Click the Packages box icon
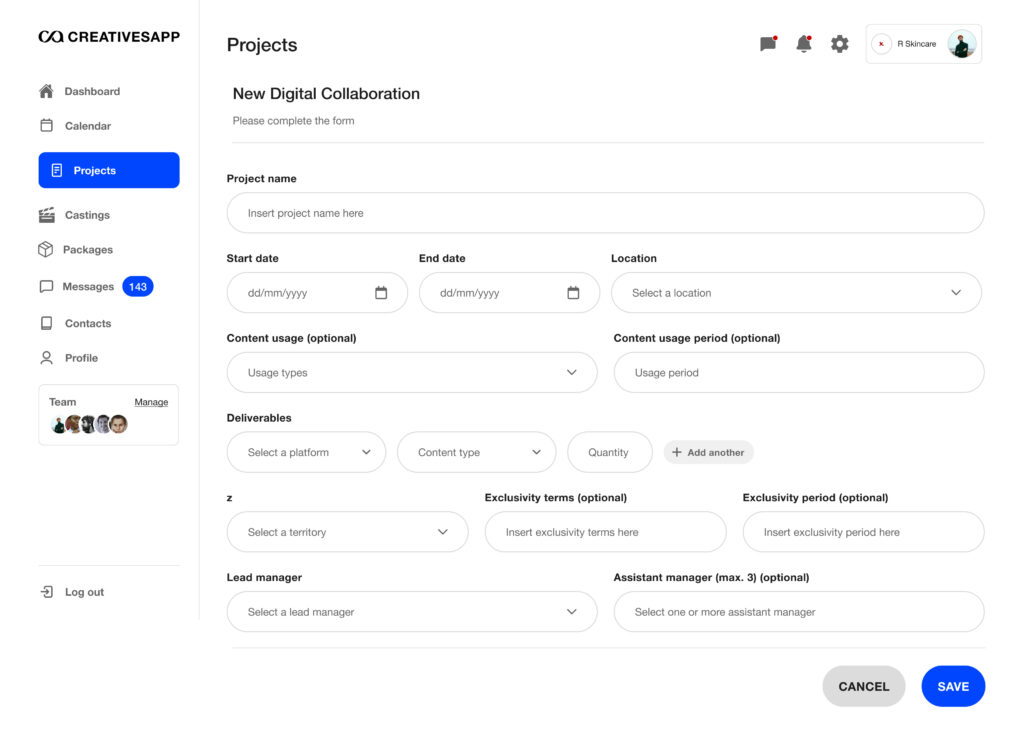The height and width of the screenshot is (732, 1024). point(46,249)
